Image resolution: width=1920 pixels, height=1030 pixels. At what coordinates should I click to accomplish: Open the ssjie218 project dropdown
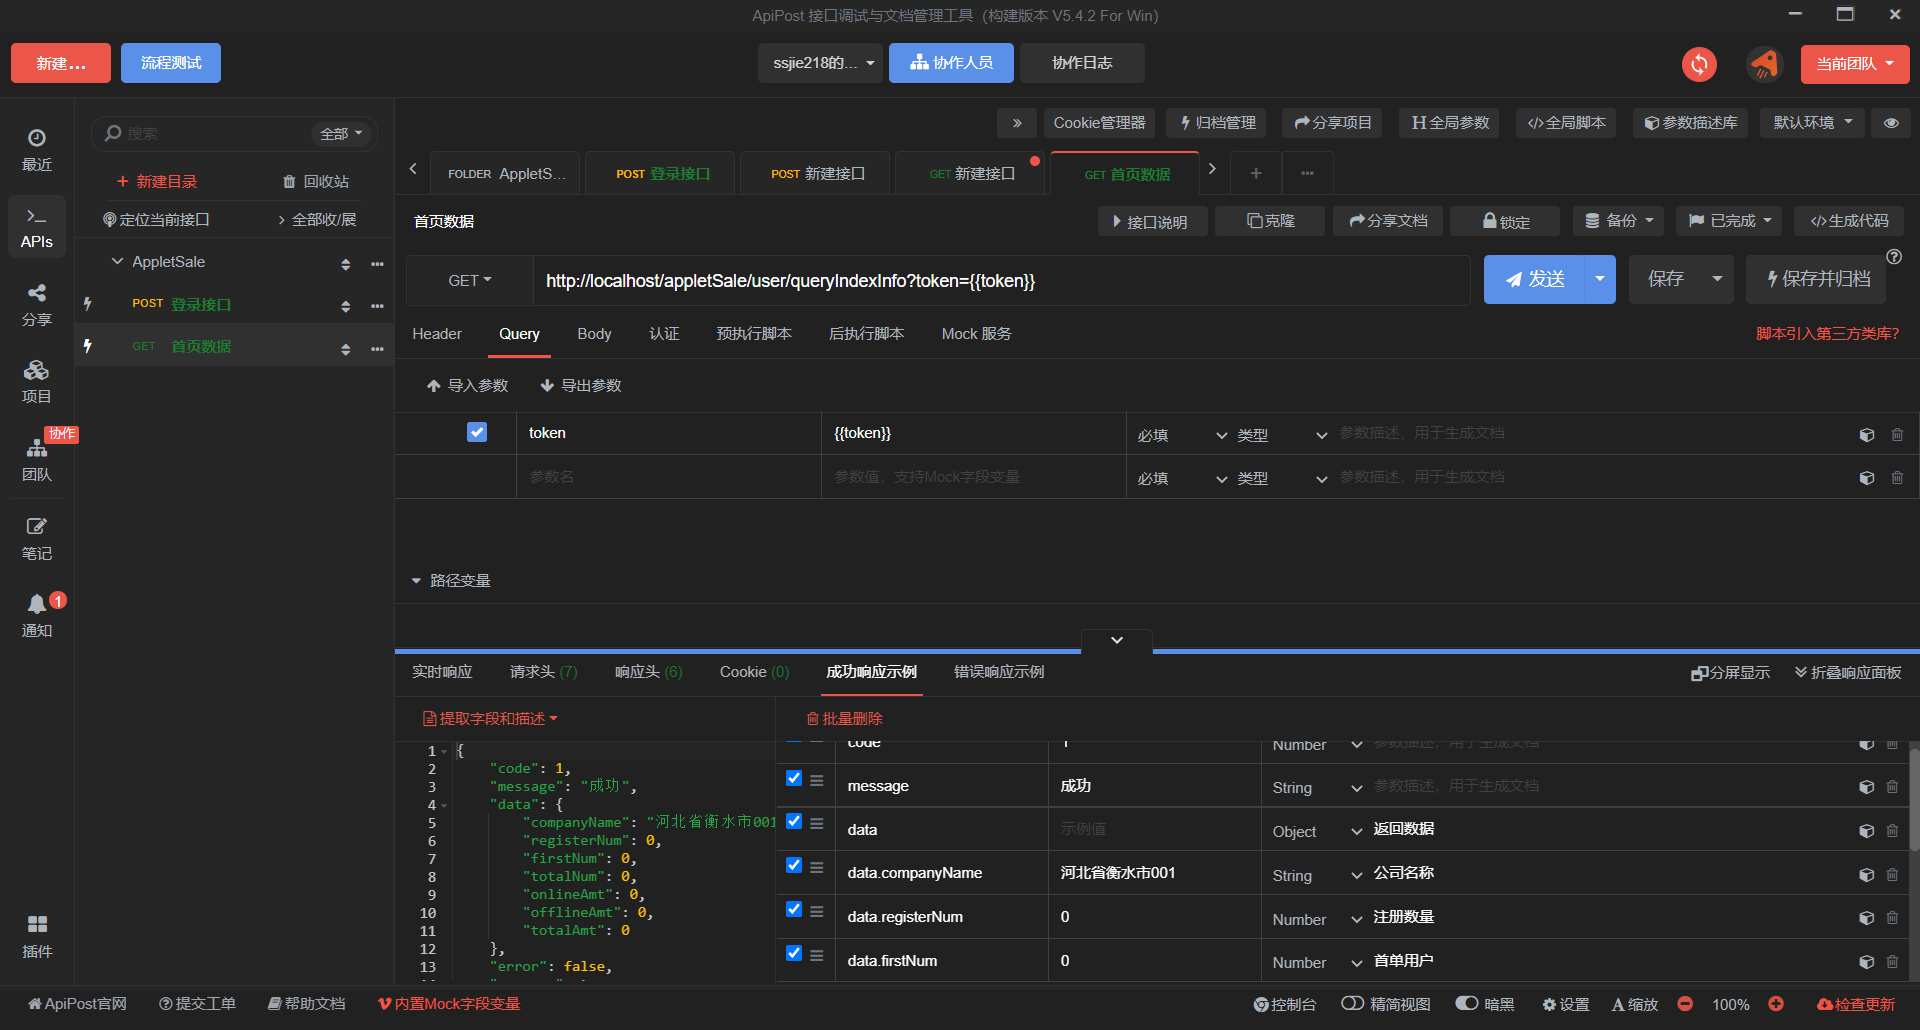(822, 63)
